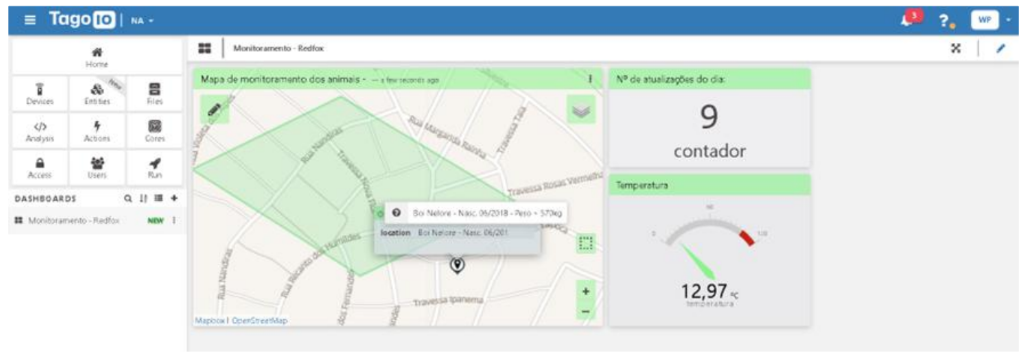
Task: Open the map layers selector
Action: pos(580,109)
